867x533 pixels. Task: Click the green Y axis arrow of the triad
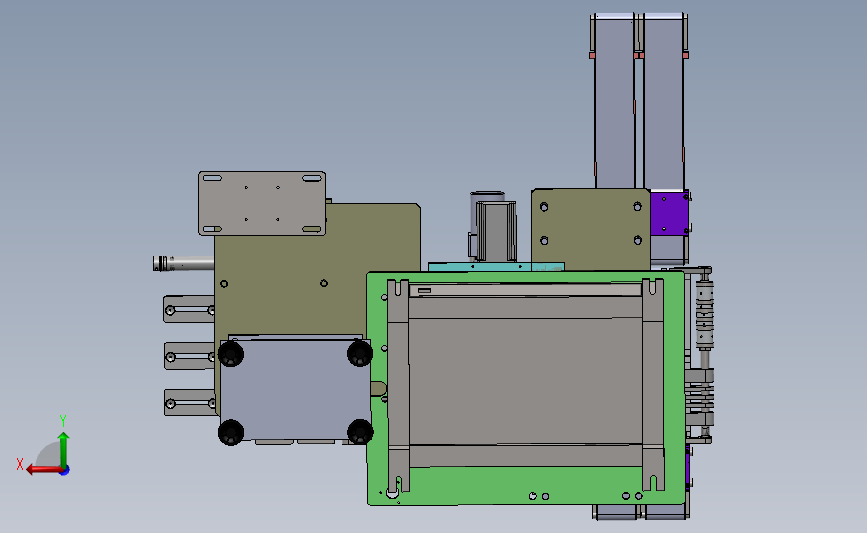tap(64, 450)
